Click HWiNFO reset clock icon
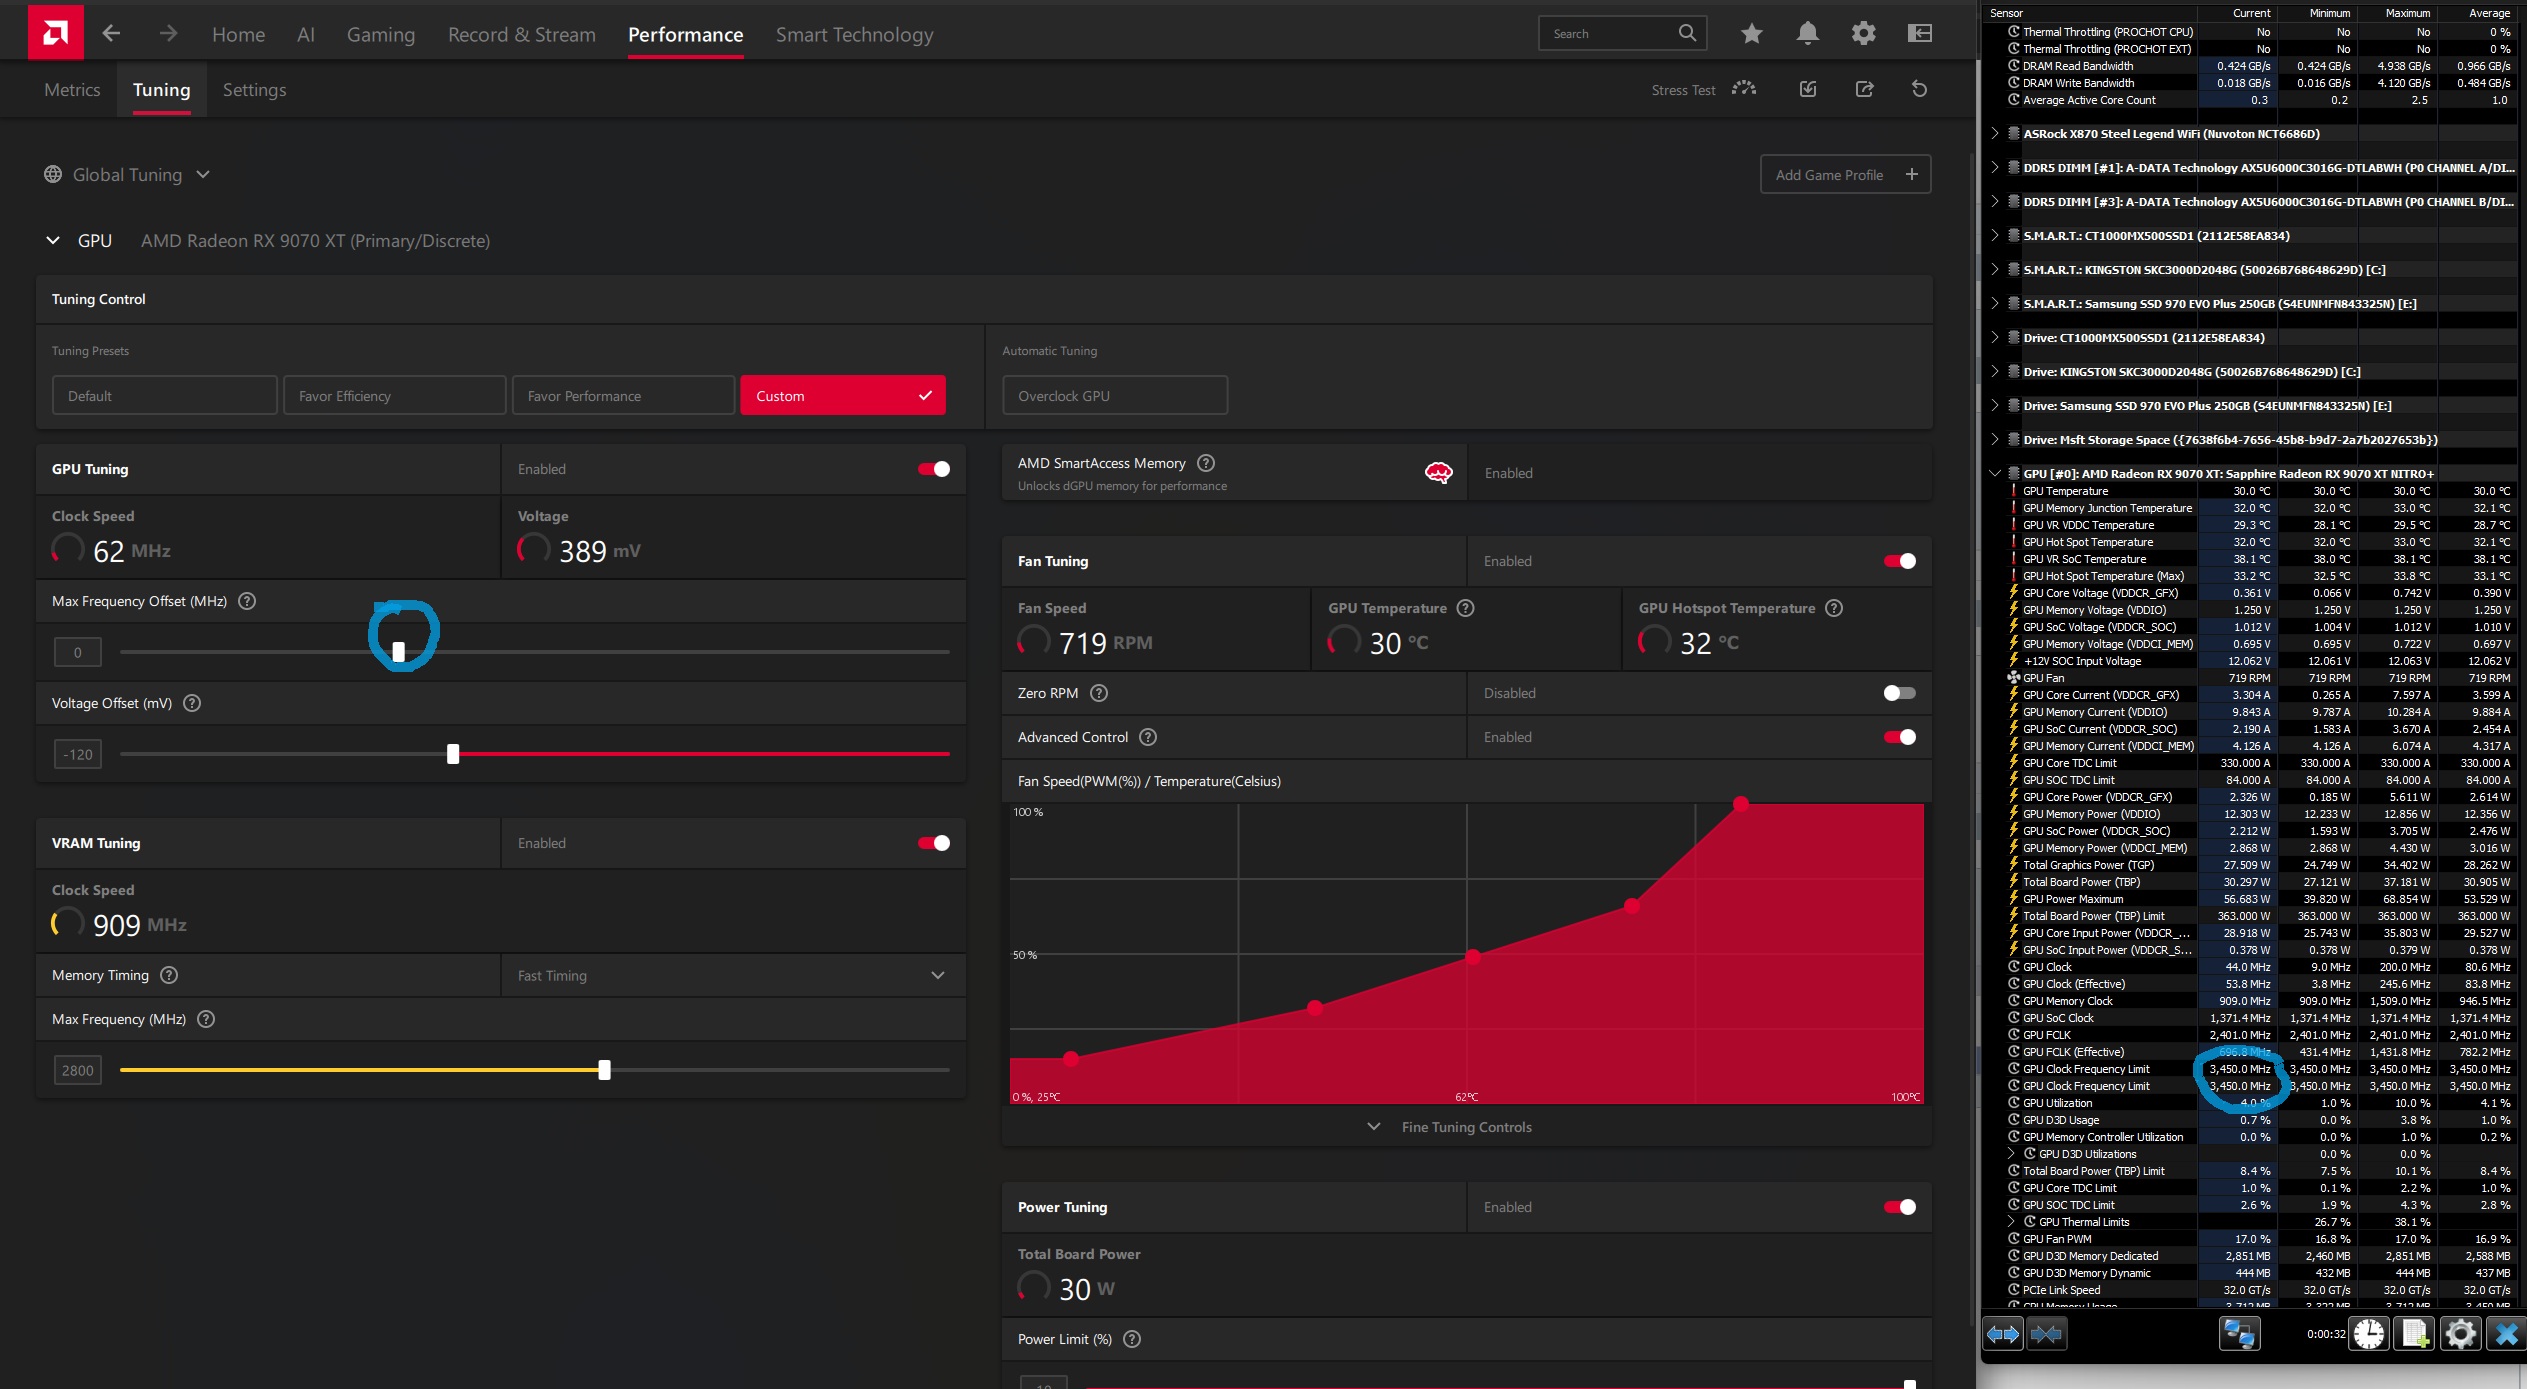 tap(2368, 1333)
